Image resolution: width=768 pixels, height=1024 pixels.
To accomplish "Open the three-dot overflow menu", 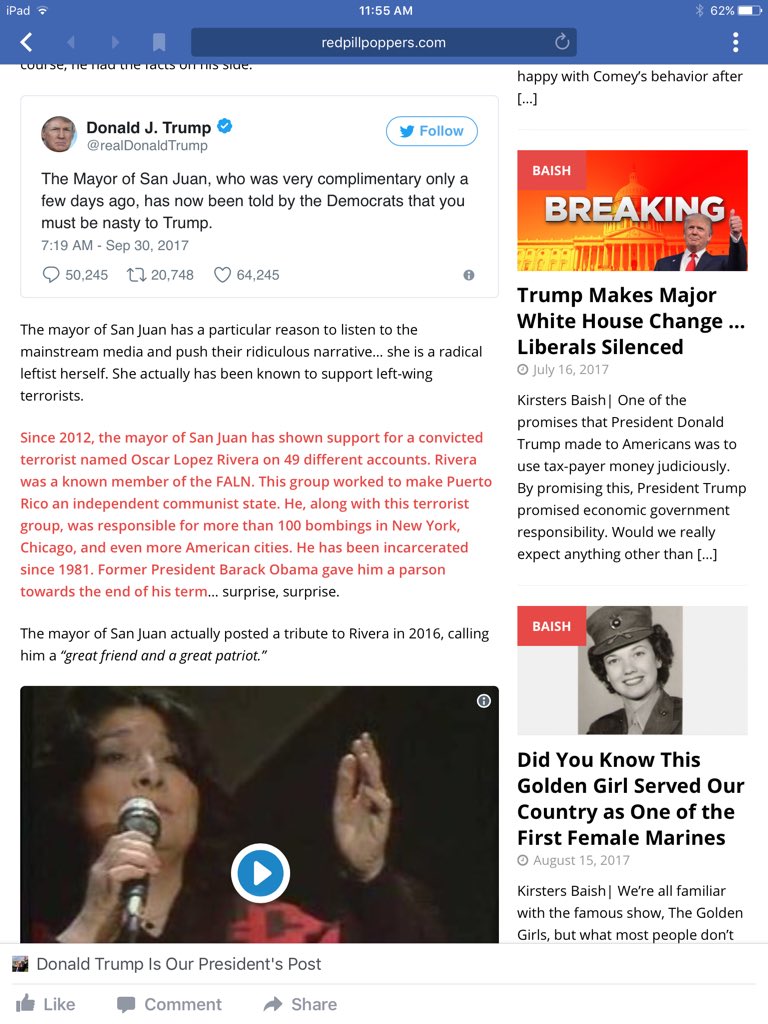I will (735, 42).
